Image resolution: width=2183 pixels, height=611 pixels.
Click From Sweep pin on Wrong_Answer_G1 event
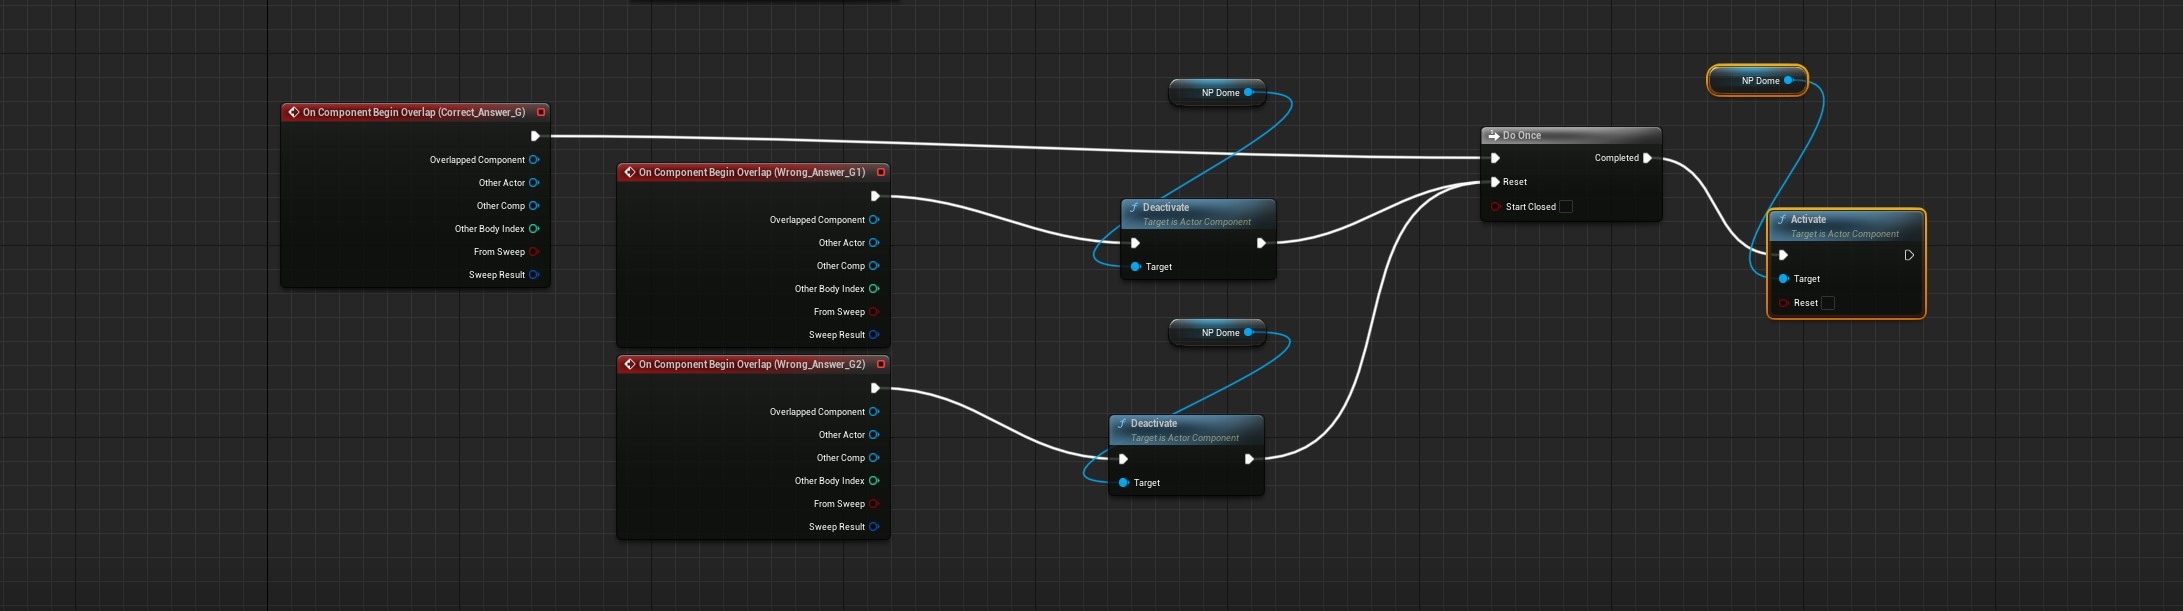click(x=874, y=312)
